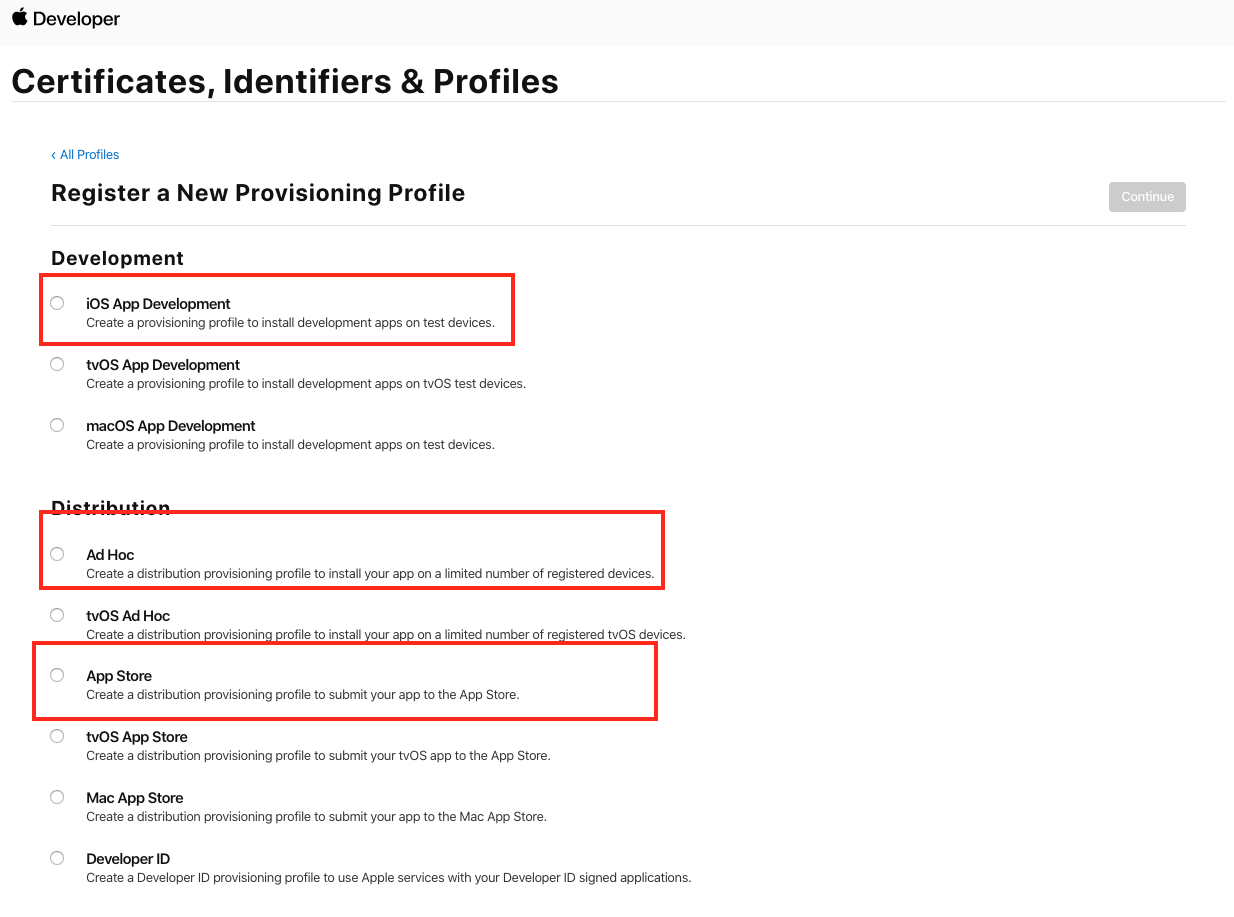Select the iOS App Development radio button
Viewport: 1234px width, 917px height.
tap(57, 303)
